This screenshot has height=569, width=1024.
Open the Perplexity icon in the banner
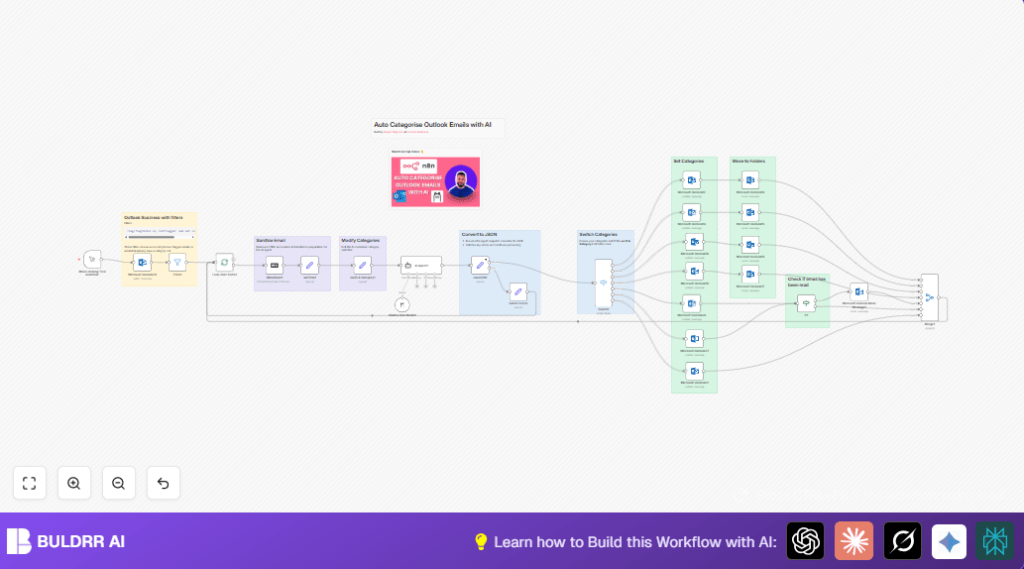click(x=995, y=541)
